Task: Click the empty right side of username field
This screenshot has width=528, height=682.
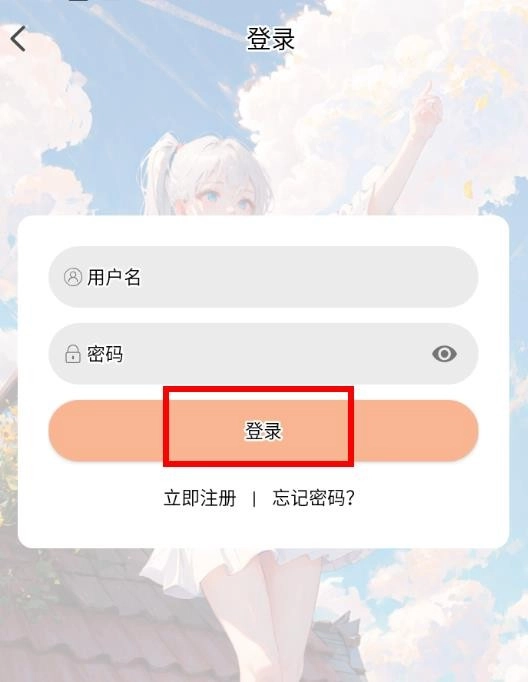Action: 348,277
